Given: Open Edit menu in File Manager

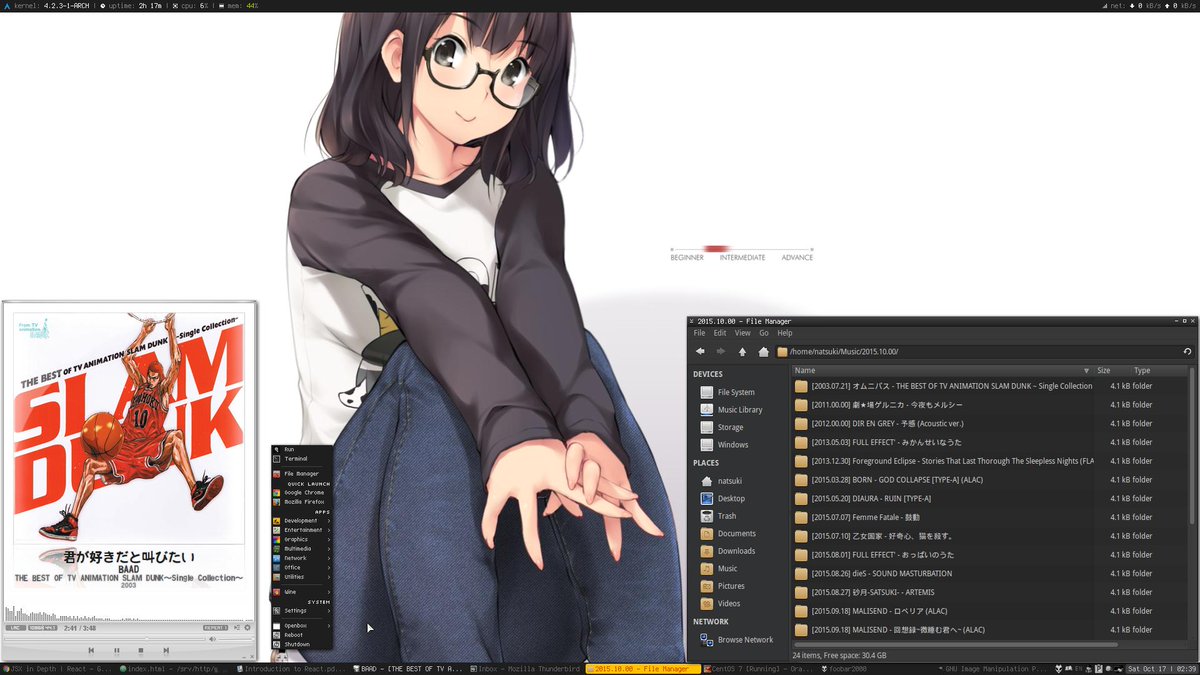Looking at the screenshot, I should pyautogui.click(x=720, y=333).
